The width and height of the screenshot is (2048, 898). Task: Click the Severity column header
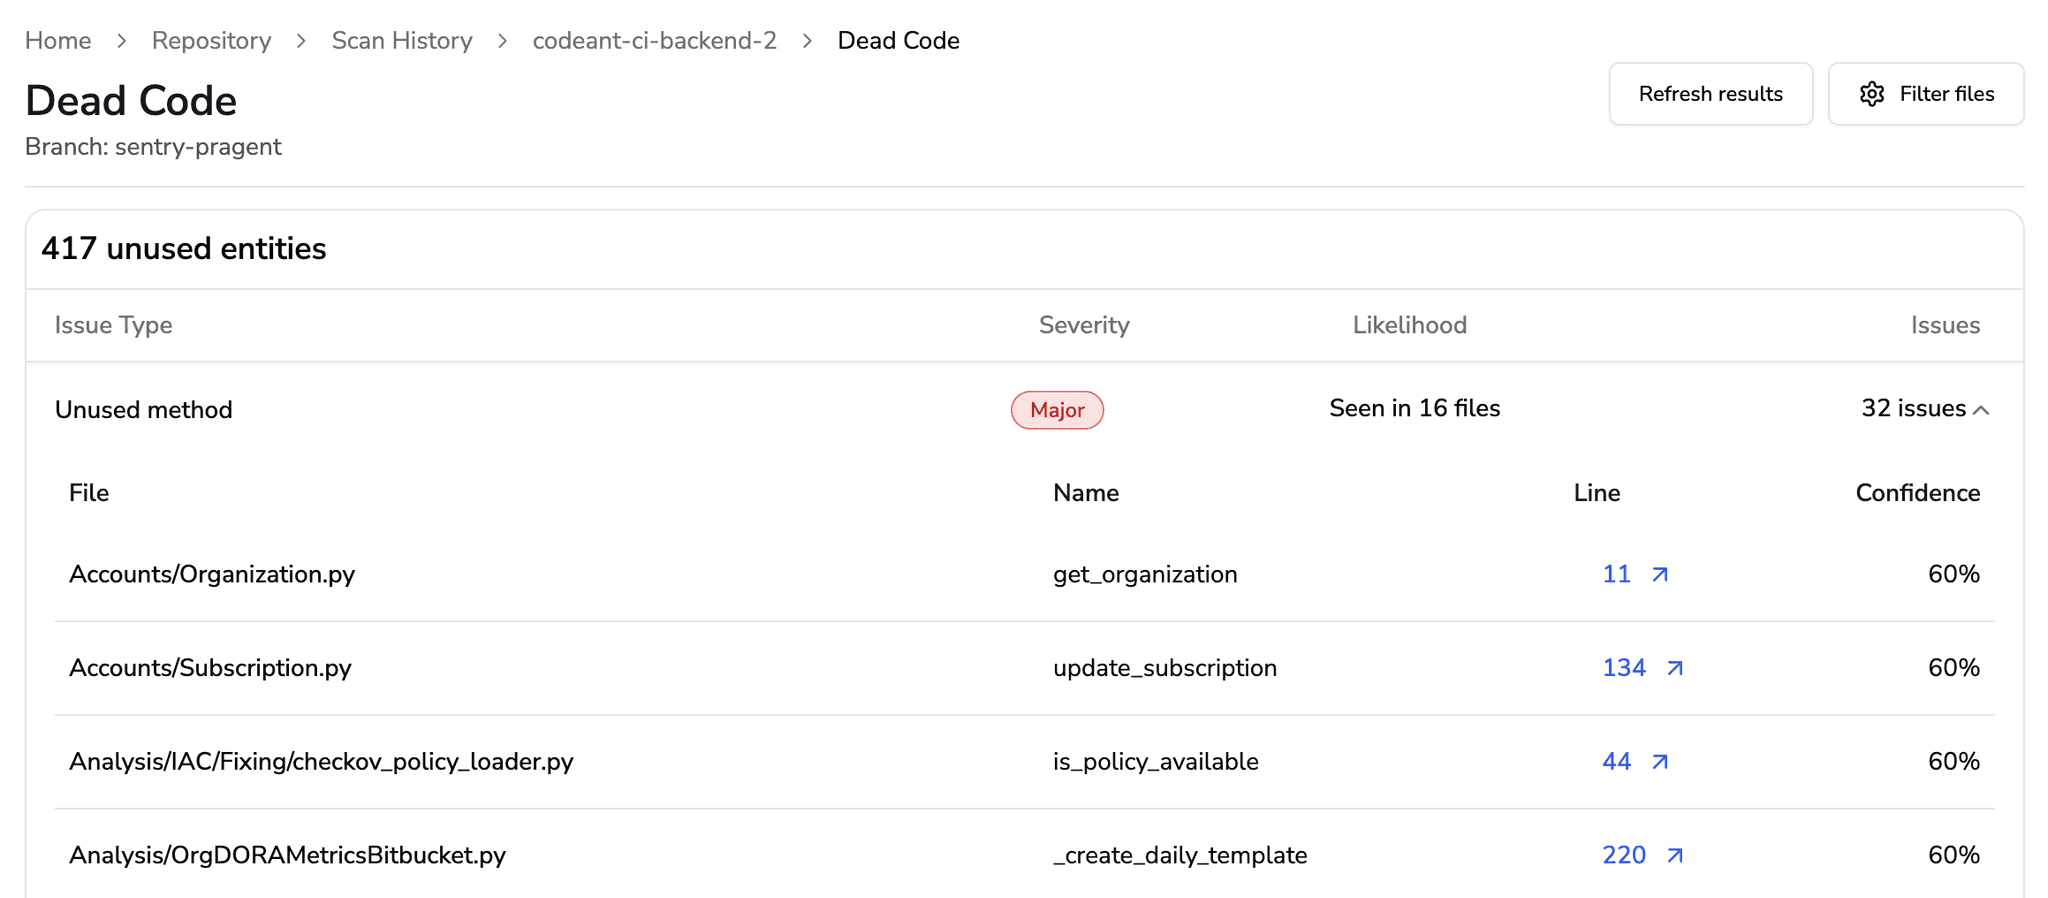[x=1084, y=325]
